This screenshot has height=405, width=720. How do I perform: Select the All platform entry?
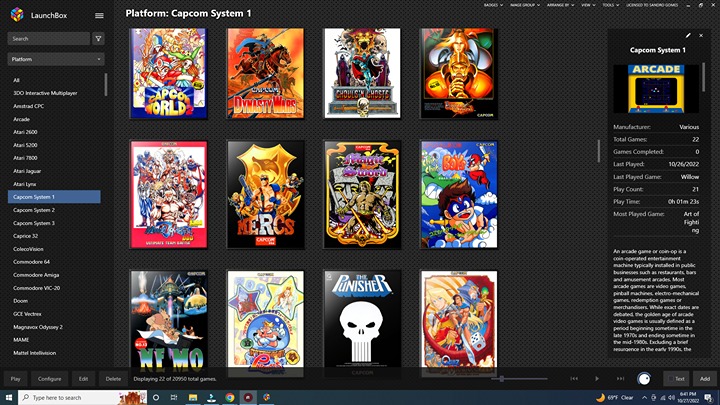(54, 80)
